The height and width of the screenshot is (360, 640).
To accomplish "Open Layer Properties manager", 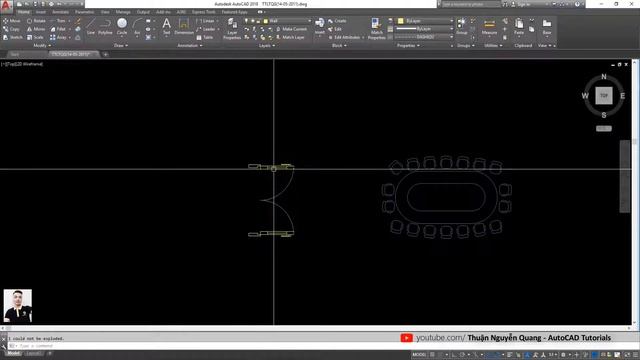I will 232,29.
